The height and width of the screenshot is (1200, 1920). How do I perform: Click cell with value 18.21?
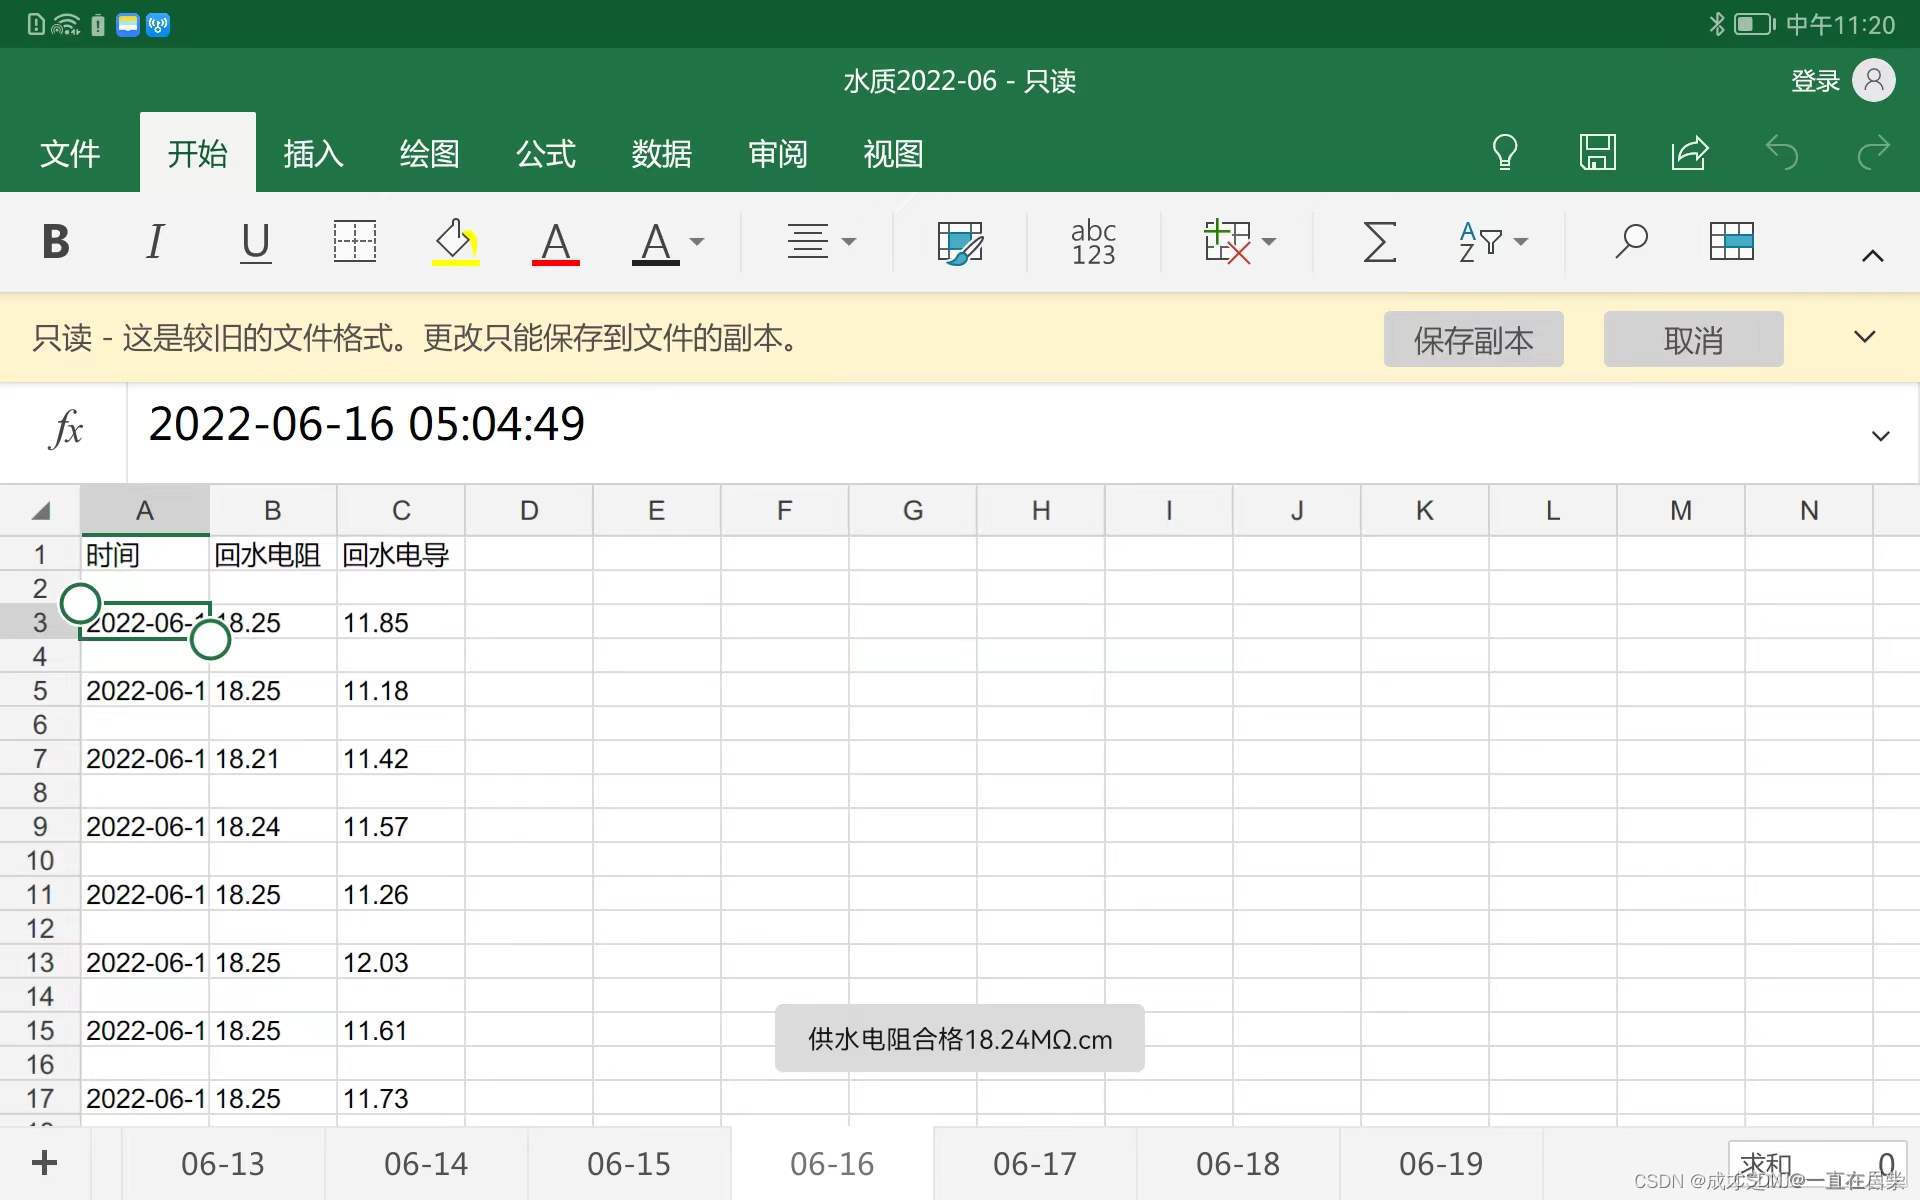(272, 759)
